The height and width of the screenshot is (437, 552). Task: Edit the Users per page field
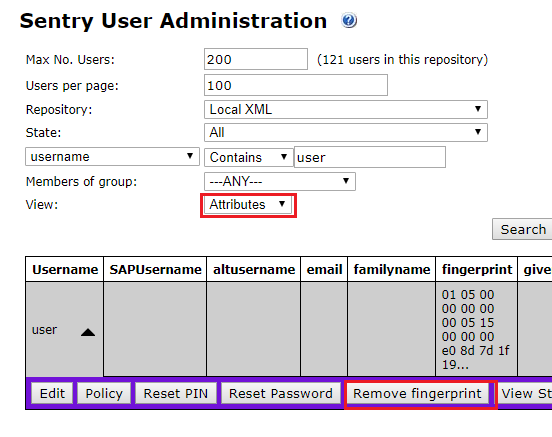[x=296, y=85]
